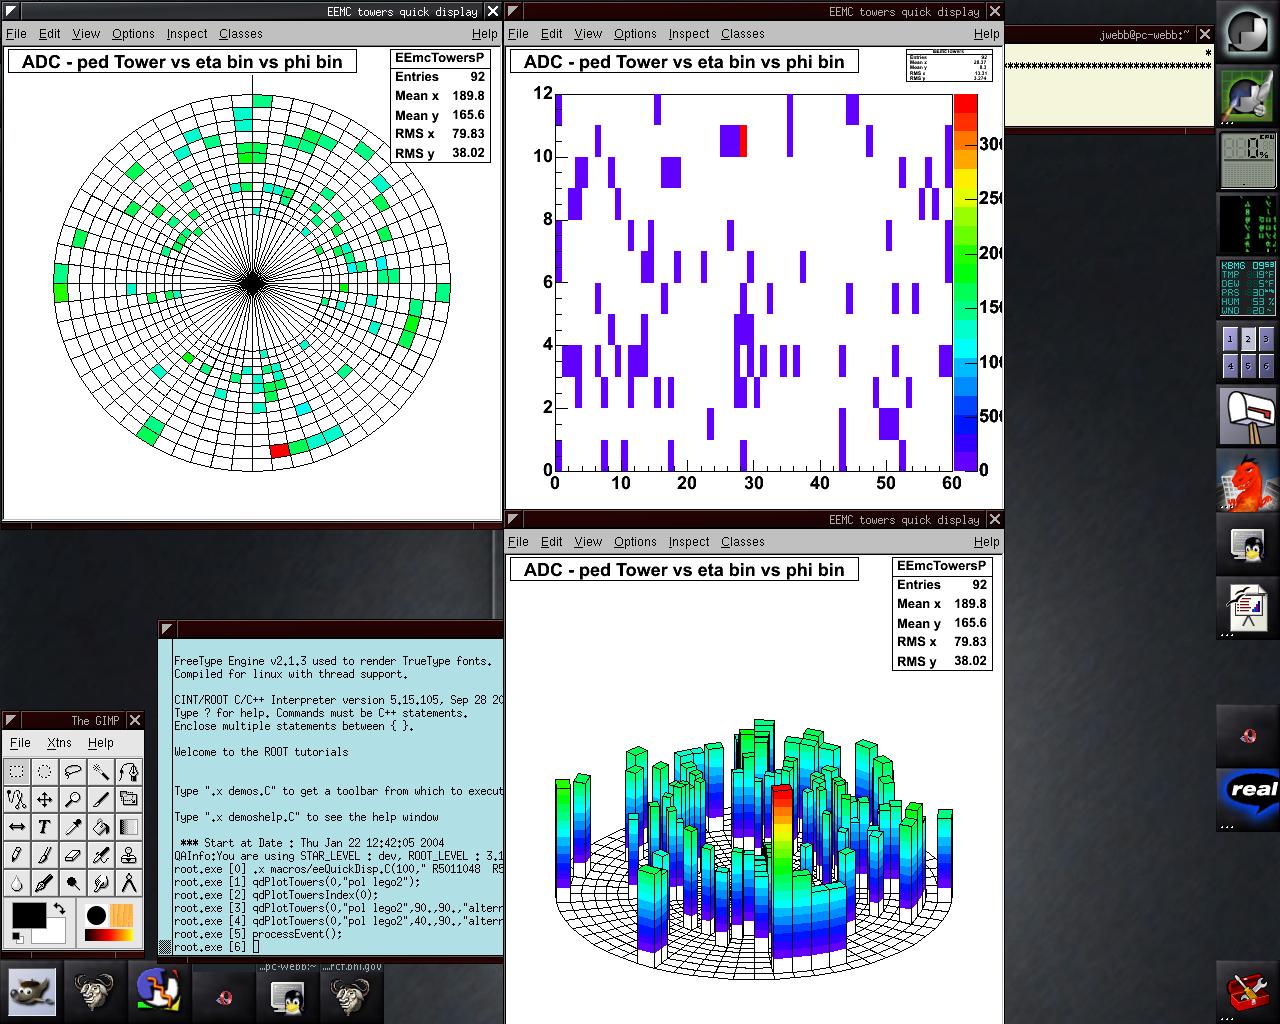Open the mailbox dock applet
Image resolution: width=1280 pixels, height=1024 pixels.
tap(1248, 416)
